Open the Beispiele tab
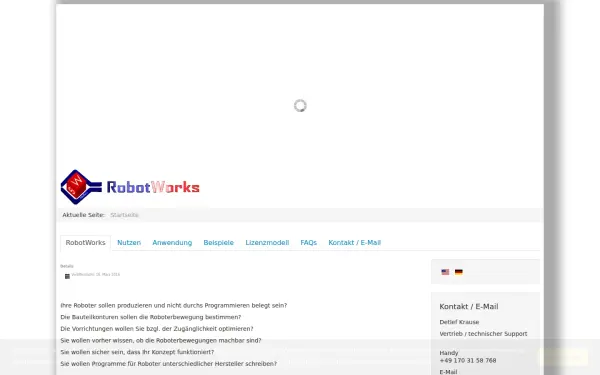 [218, 243]
